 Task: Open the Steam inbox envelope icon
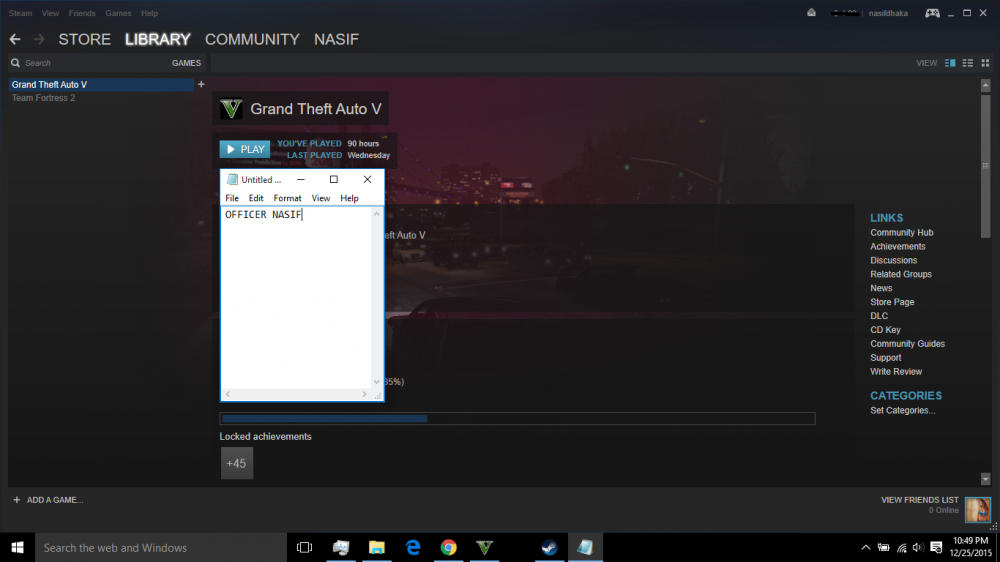pyautogui.click(x=811, y=13)
